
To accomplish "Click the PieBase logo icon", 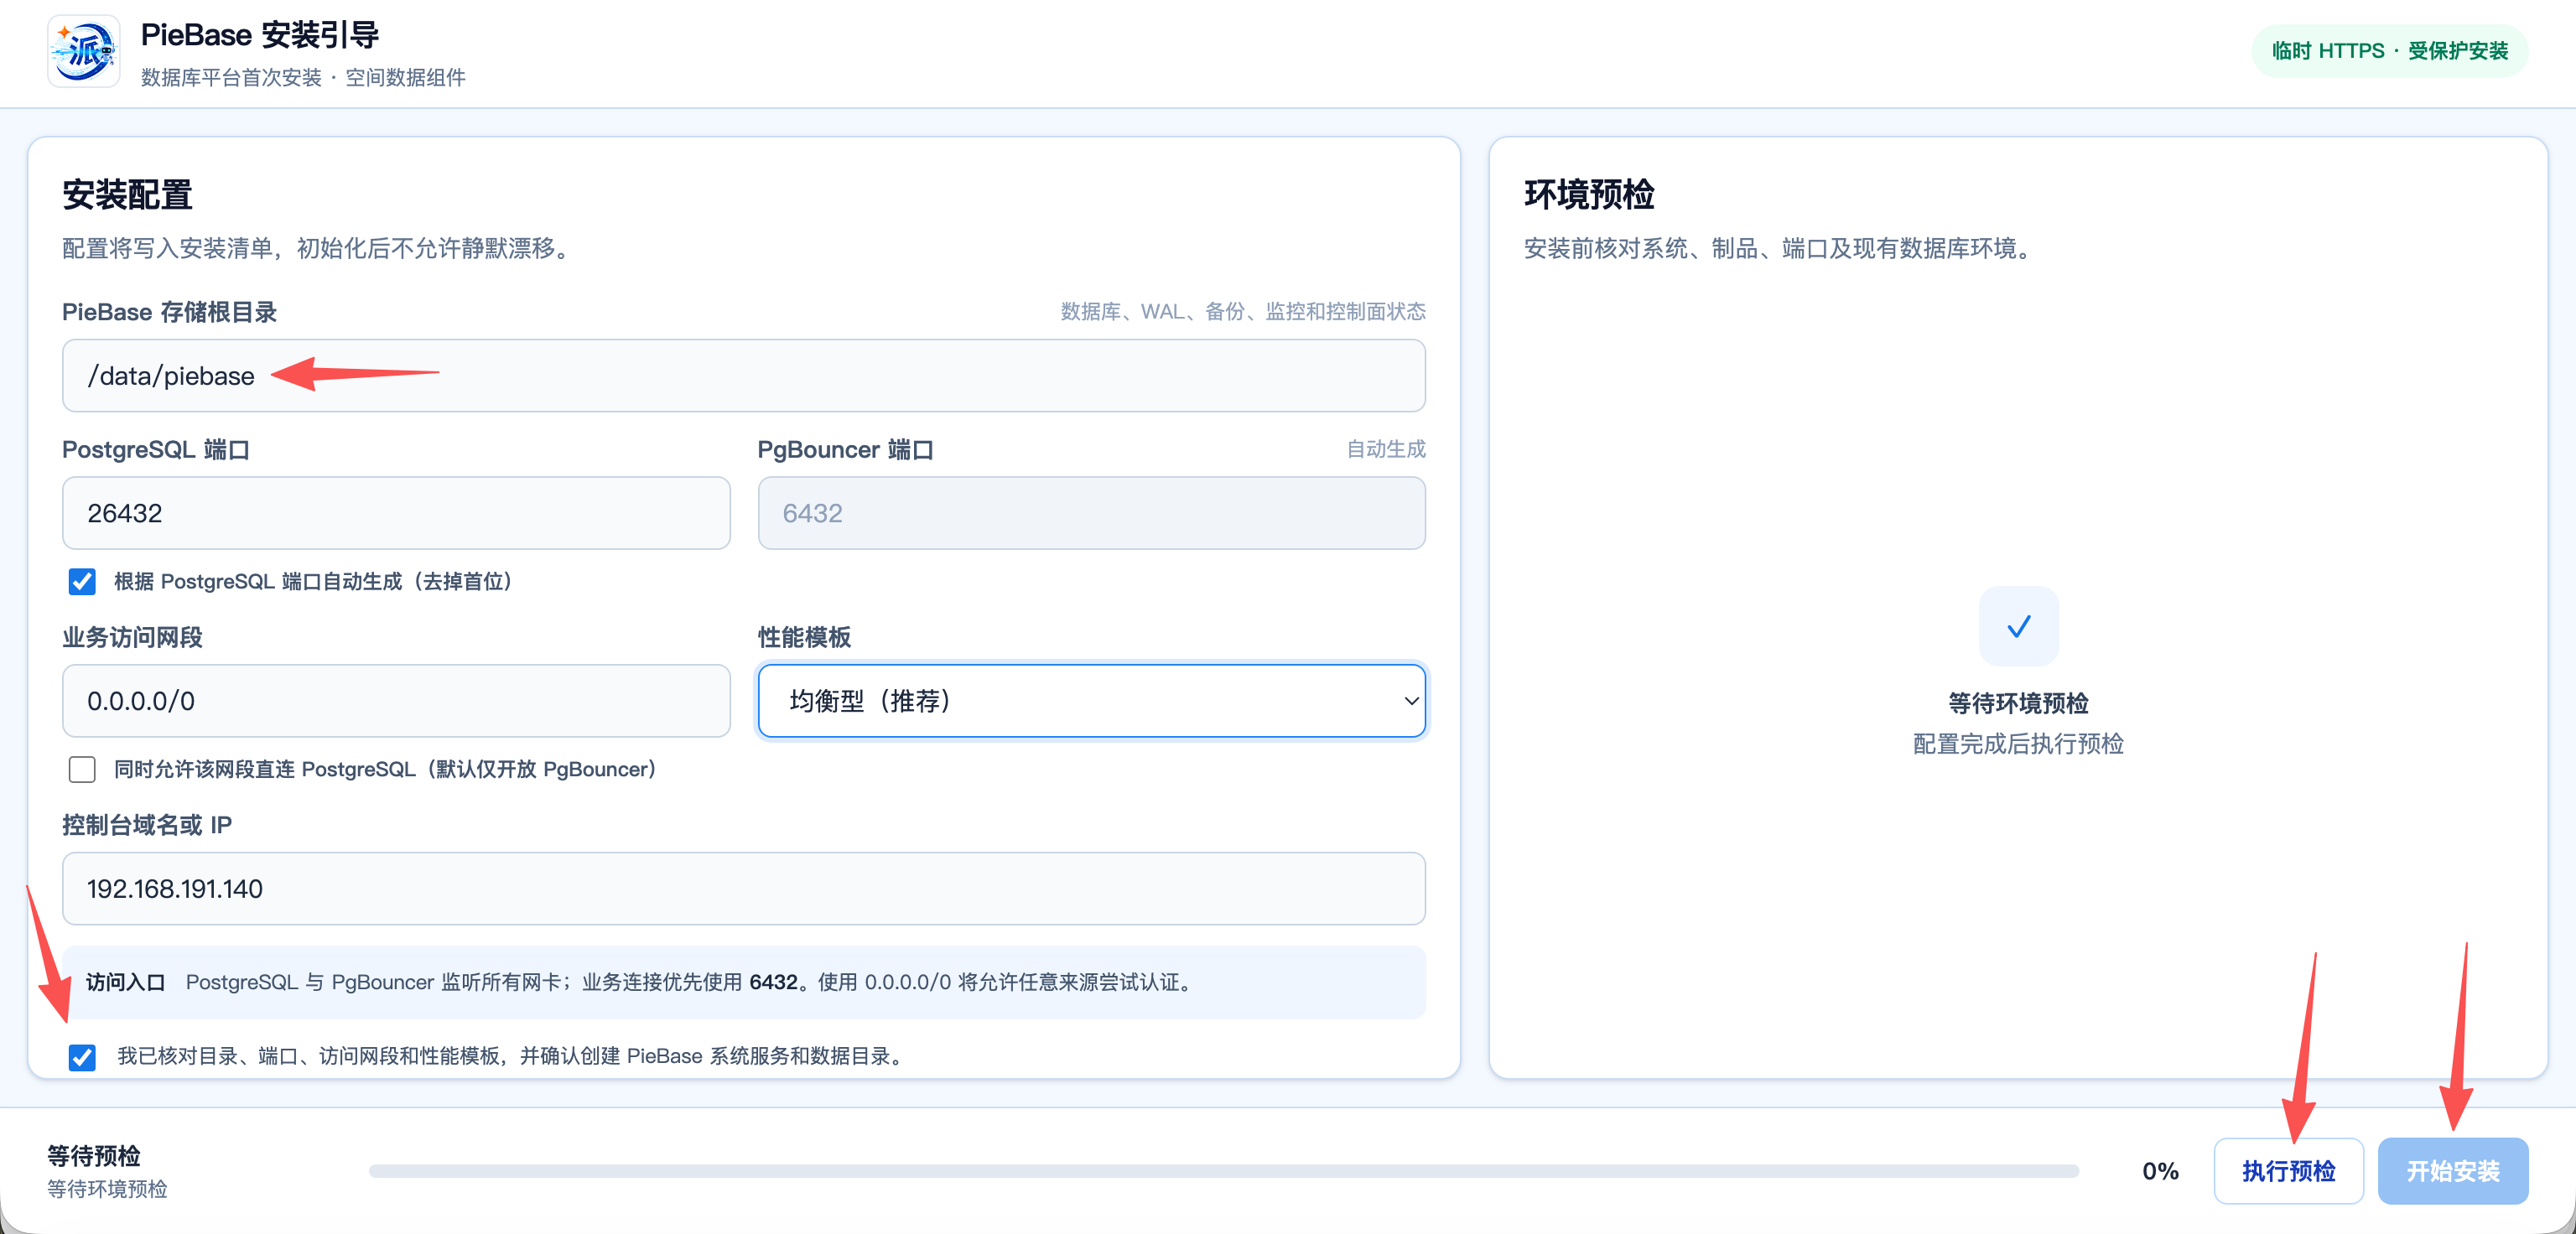I will pos(84,51).
